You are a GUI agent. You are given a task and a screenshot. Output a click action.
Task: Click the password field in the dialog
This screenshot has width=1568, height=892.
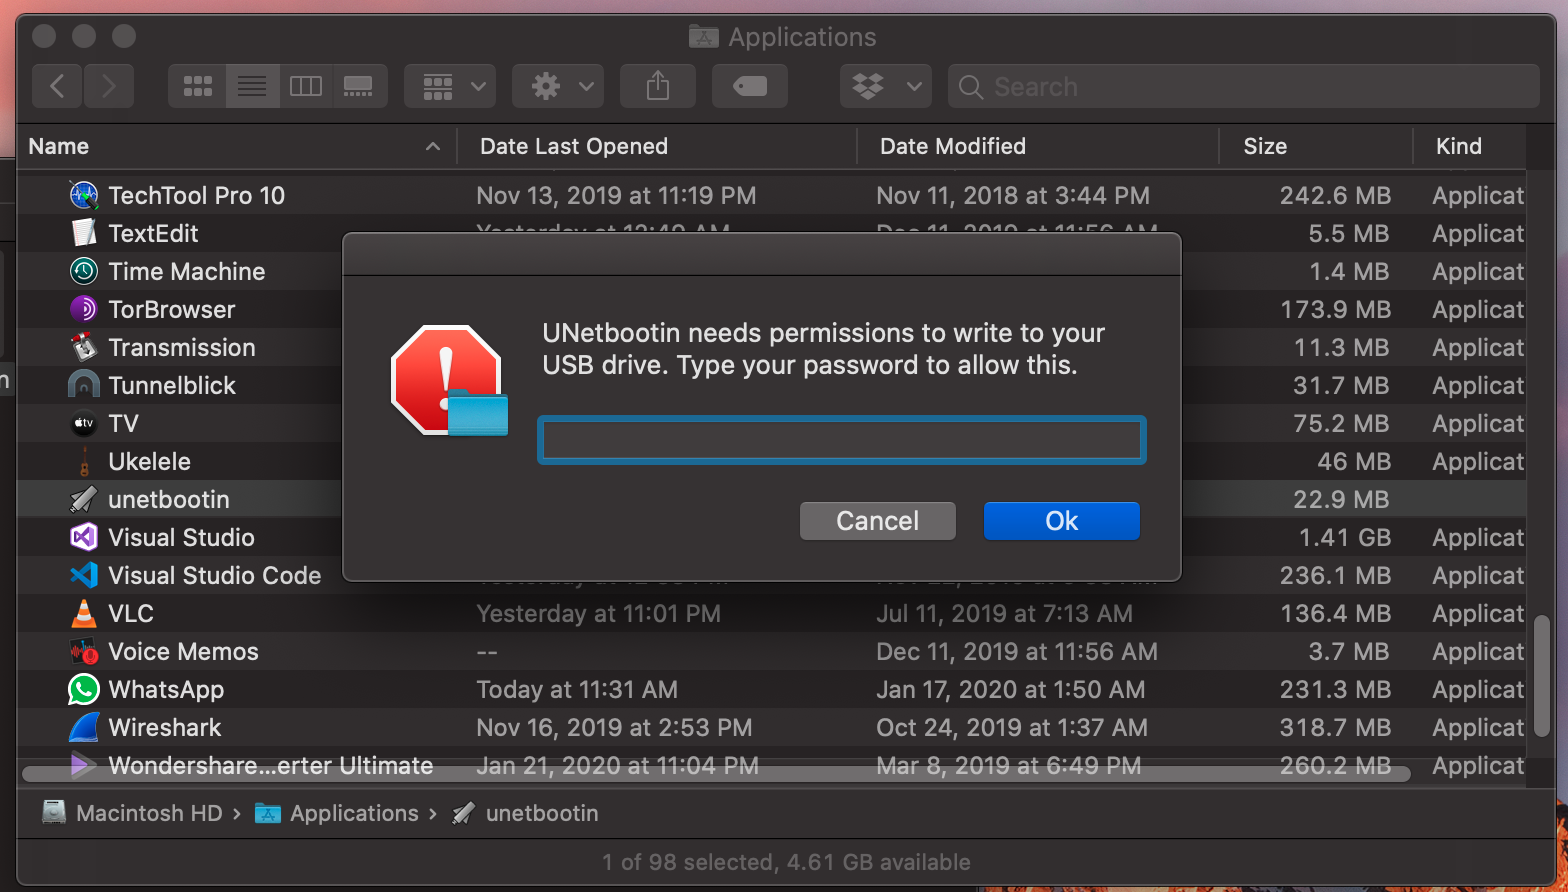(841, 440)
